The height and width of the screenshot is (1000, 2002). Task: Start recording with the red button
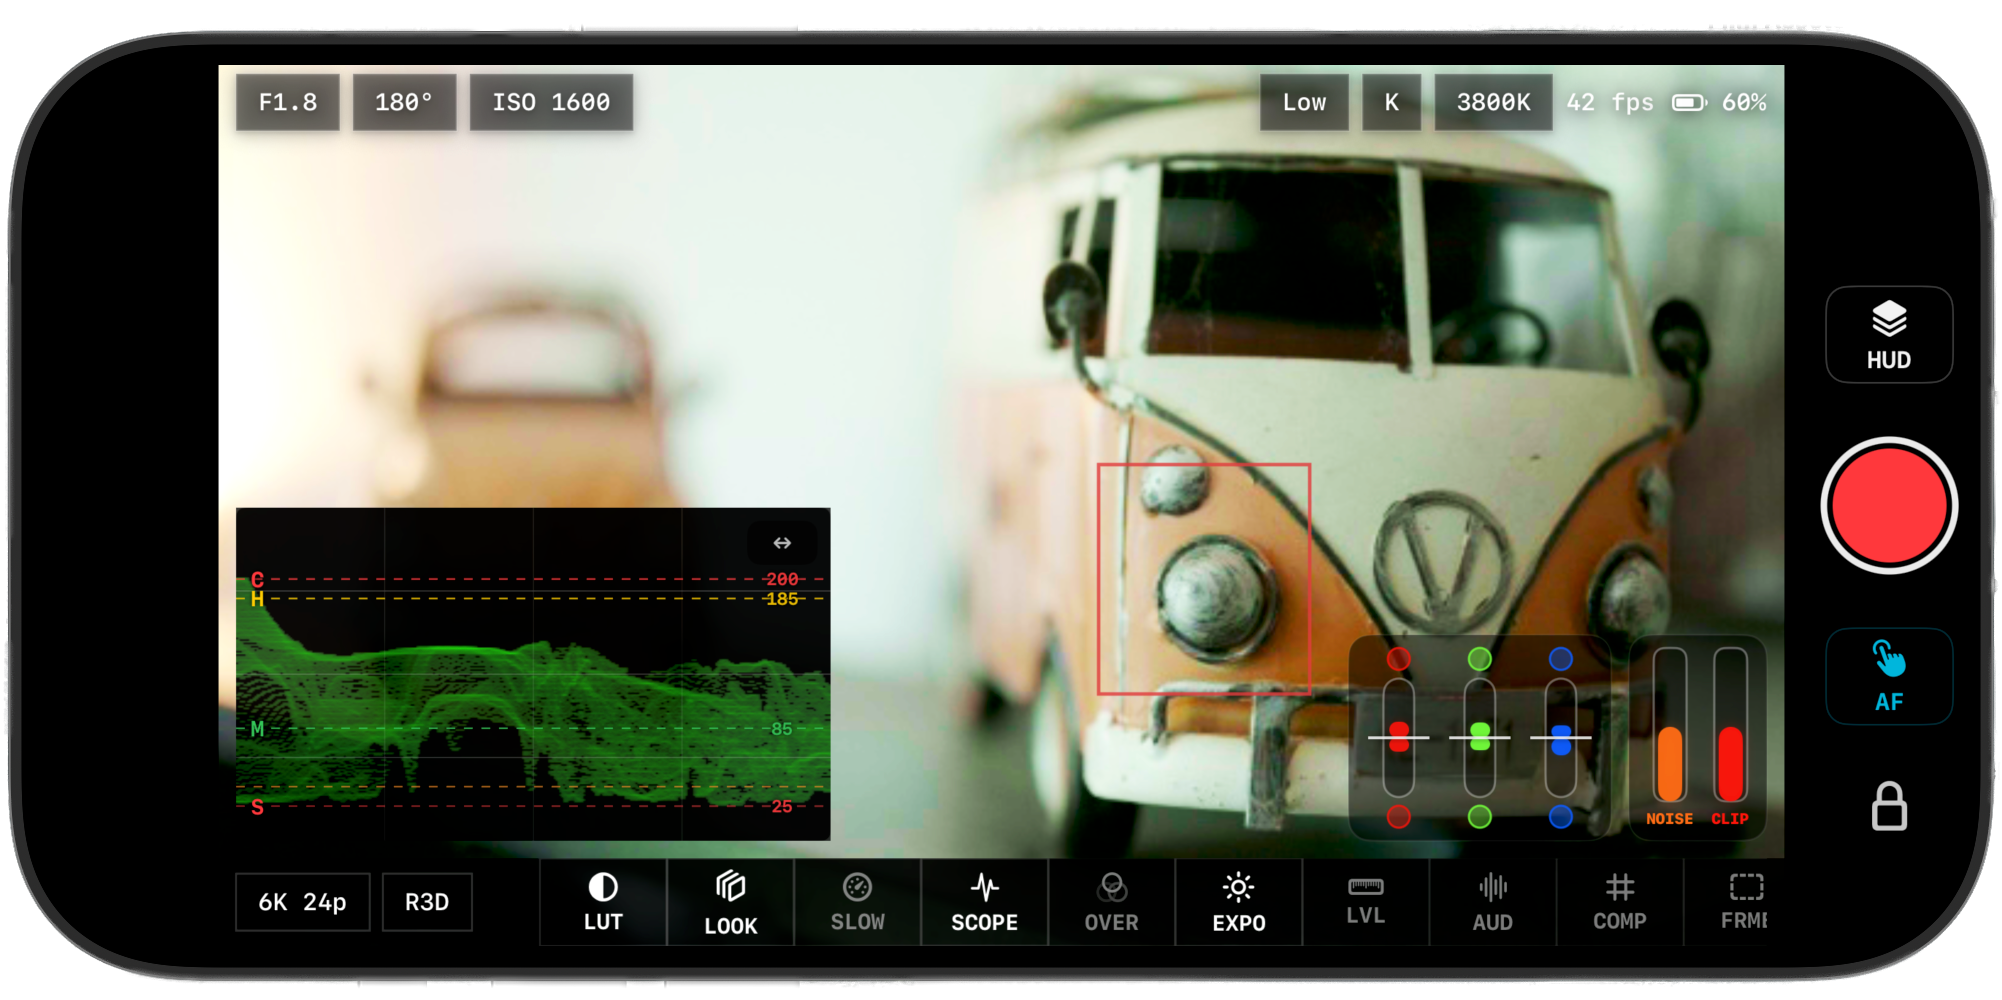tap(1889, 506)
